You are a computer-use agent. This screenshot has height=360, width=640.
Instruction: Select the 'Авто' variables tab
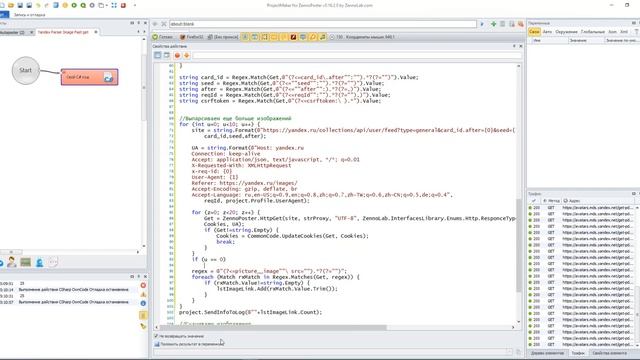pyautogui.click(x=547, y=32)
